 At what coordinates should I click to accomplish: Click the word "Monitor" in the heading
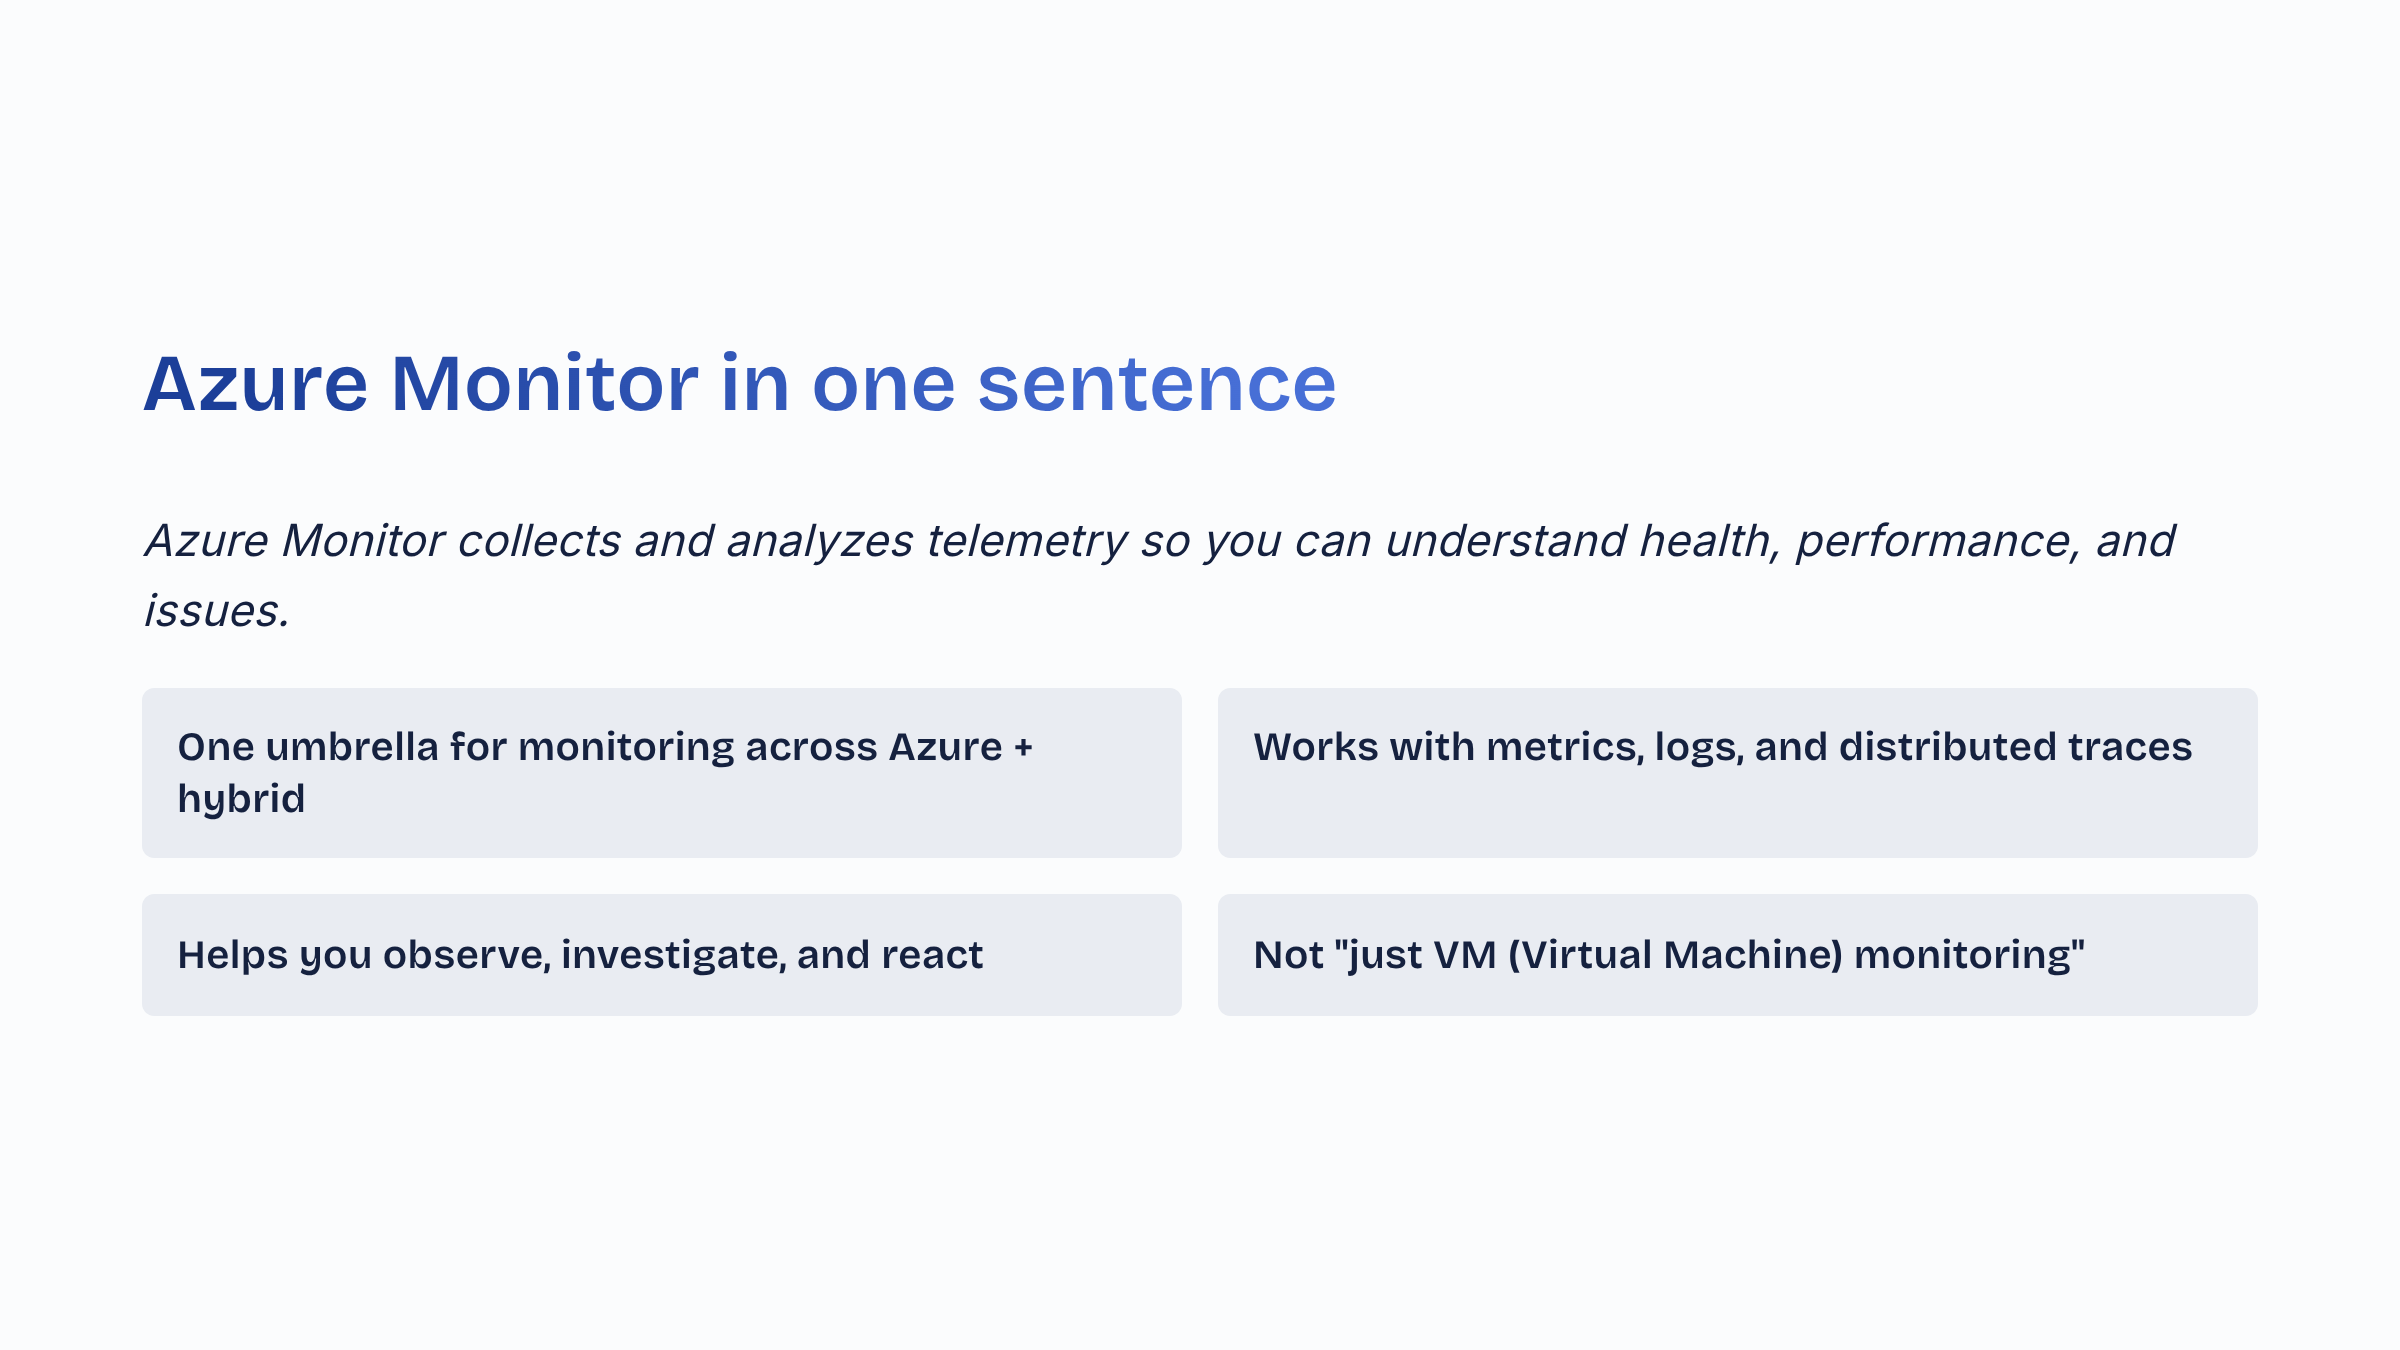[x=544, y=384]
